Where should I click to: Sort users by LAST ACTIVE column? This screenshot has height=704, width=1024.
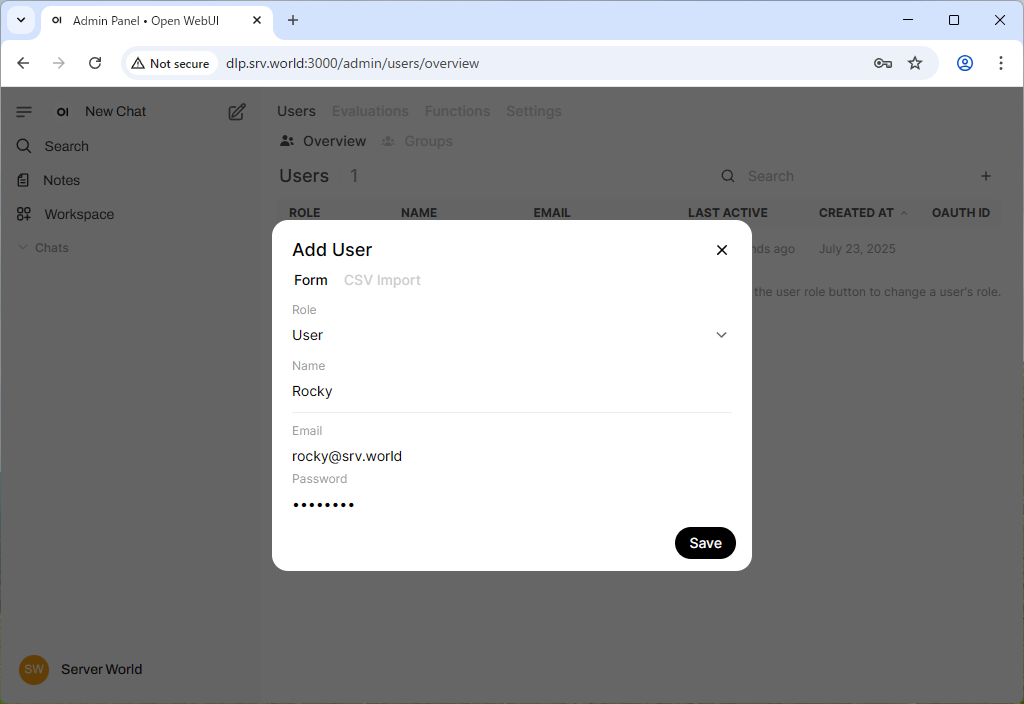pyautogui.click(x=728, y=213)
